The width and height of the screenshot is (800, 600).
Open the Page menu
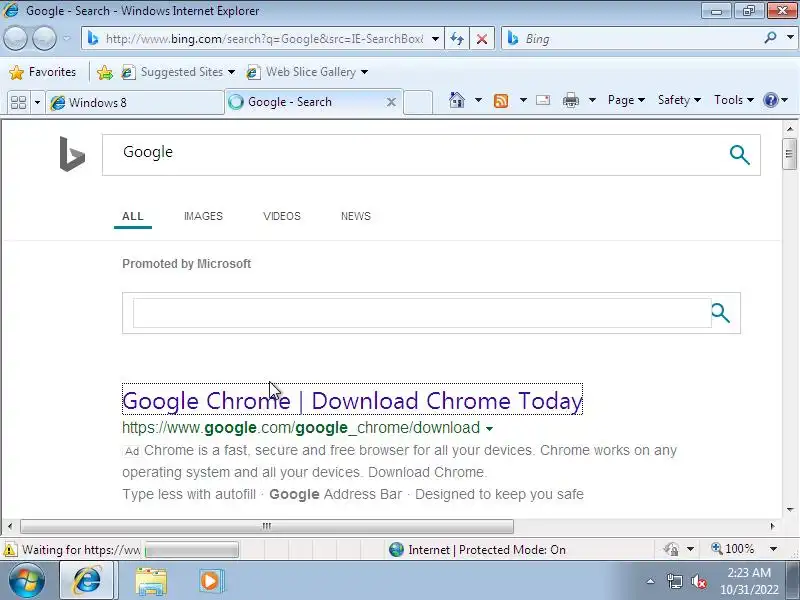coord(626,100)
